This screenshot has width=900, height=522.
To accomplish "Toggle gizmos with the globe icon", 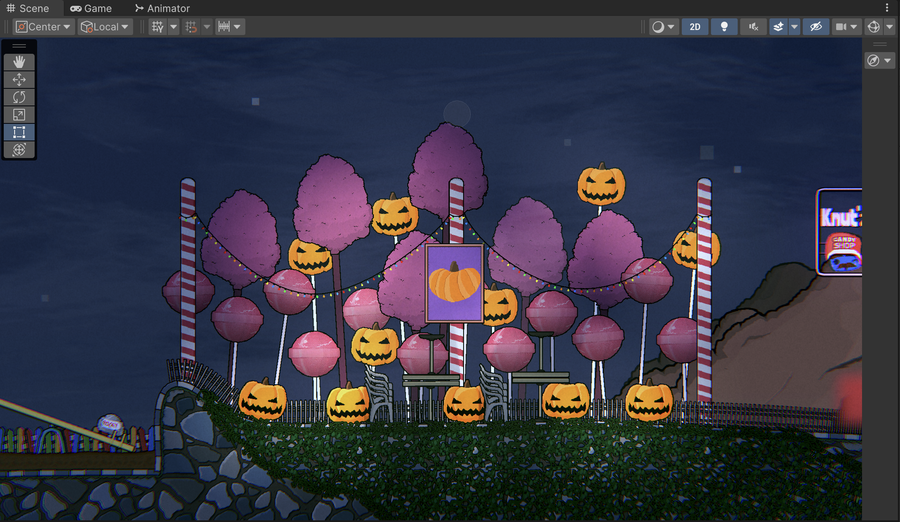I will coord(874,26).
